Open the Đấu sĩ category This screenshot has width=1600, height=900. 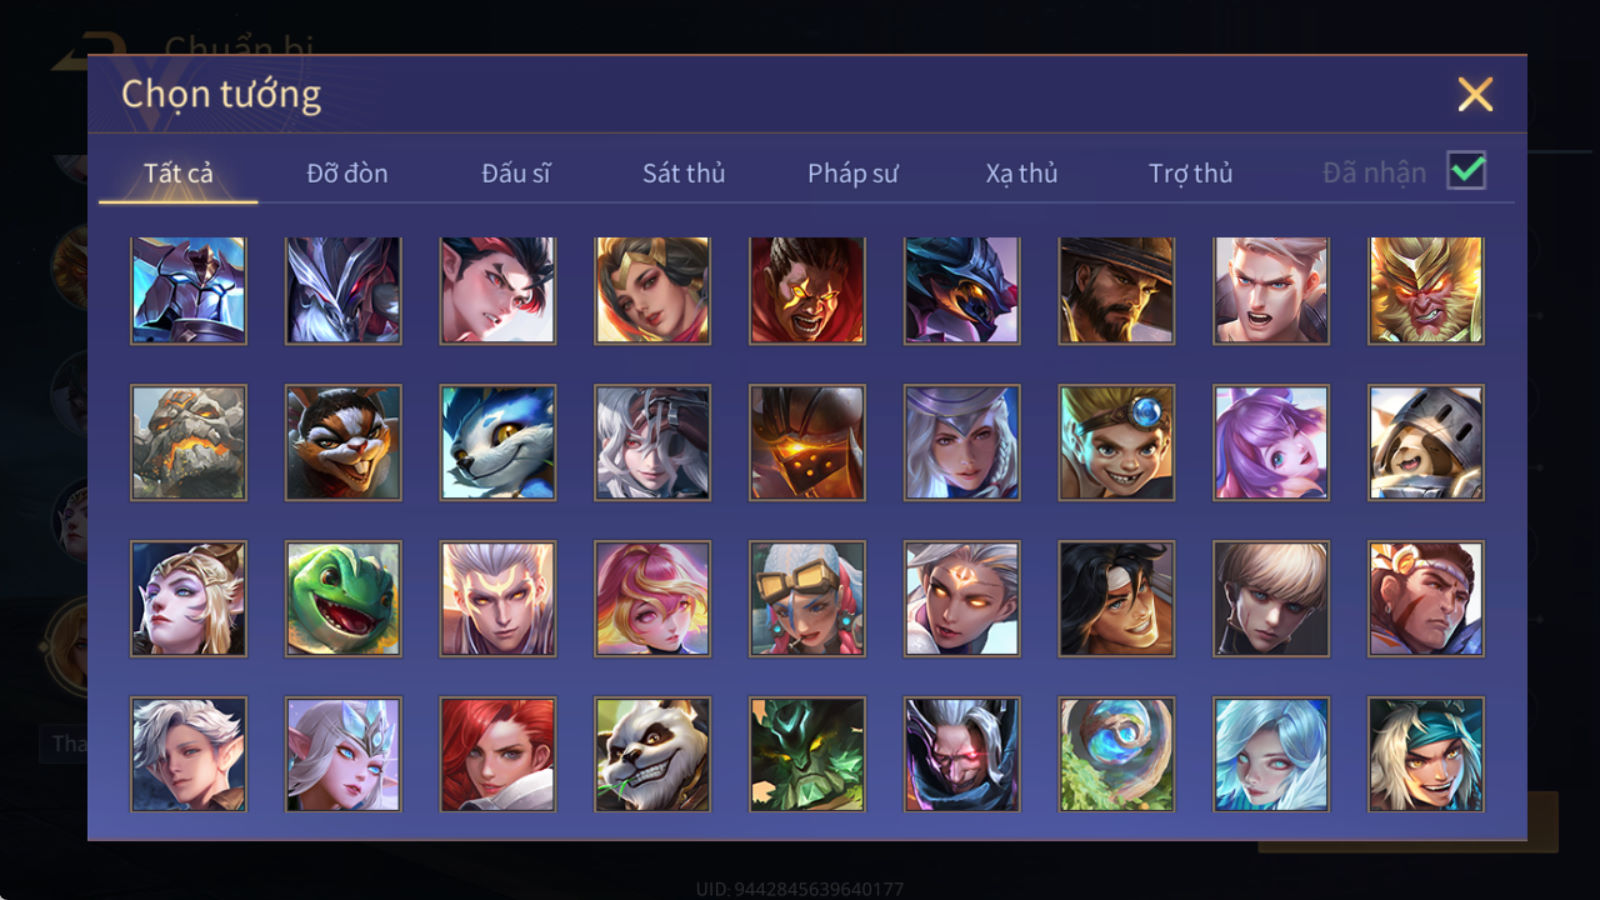point(516,173)
